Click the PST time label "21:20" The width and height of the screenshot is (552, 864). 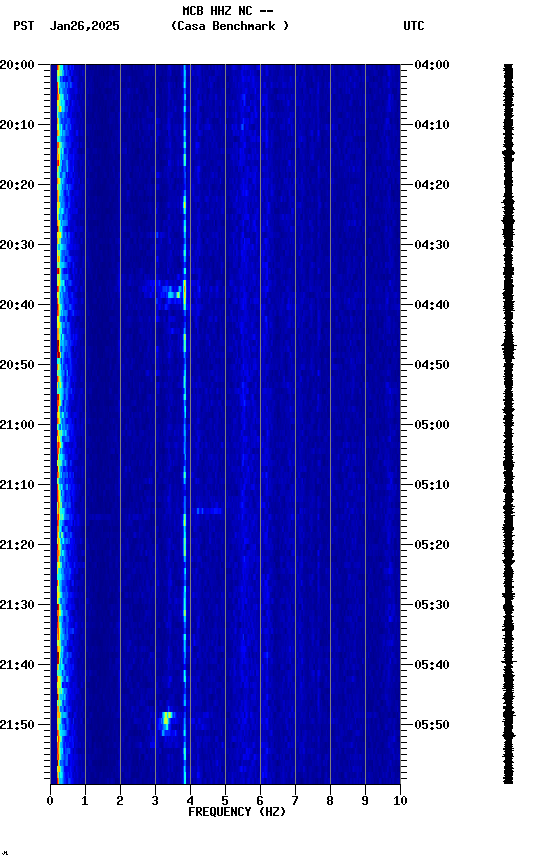click(x=17, y=546)
